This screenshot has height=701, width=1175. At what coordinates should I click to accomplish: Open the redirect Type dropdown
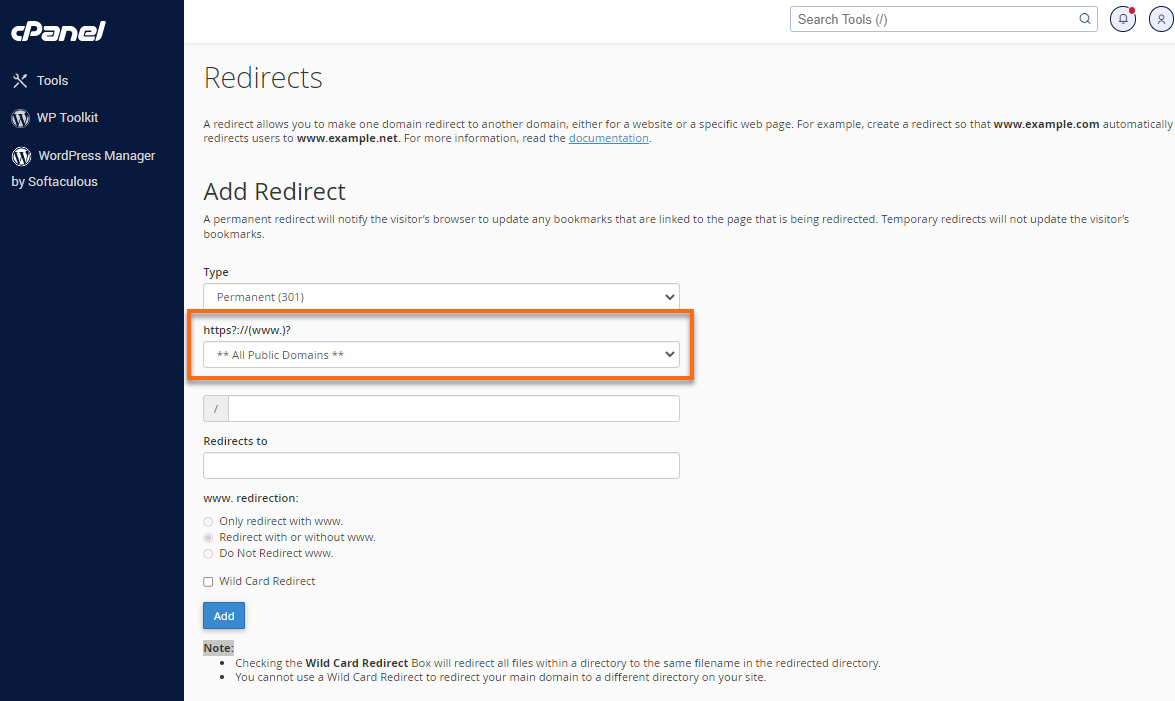pyautogui.click(x=441, y=296)
